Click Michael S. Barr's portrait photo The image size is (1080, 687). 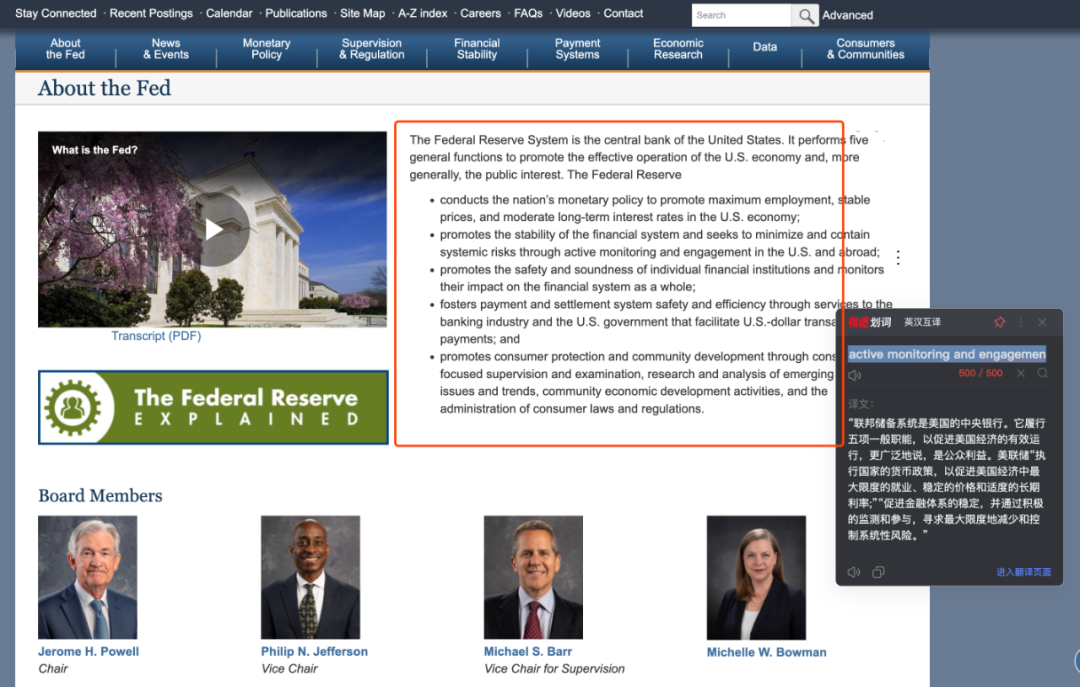(533, 577)
